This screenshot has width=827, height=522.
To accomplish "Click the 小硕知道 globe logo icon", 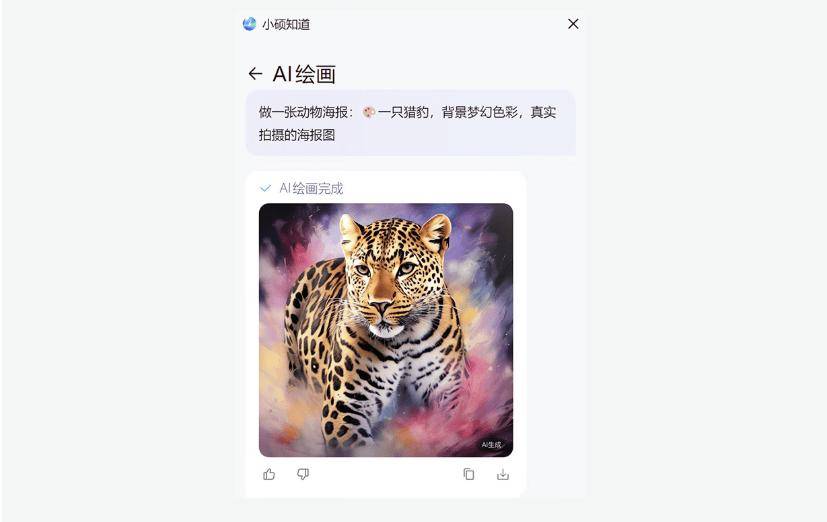I will 249,24.
